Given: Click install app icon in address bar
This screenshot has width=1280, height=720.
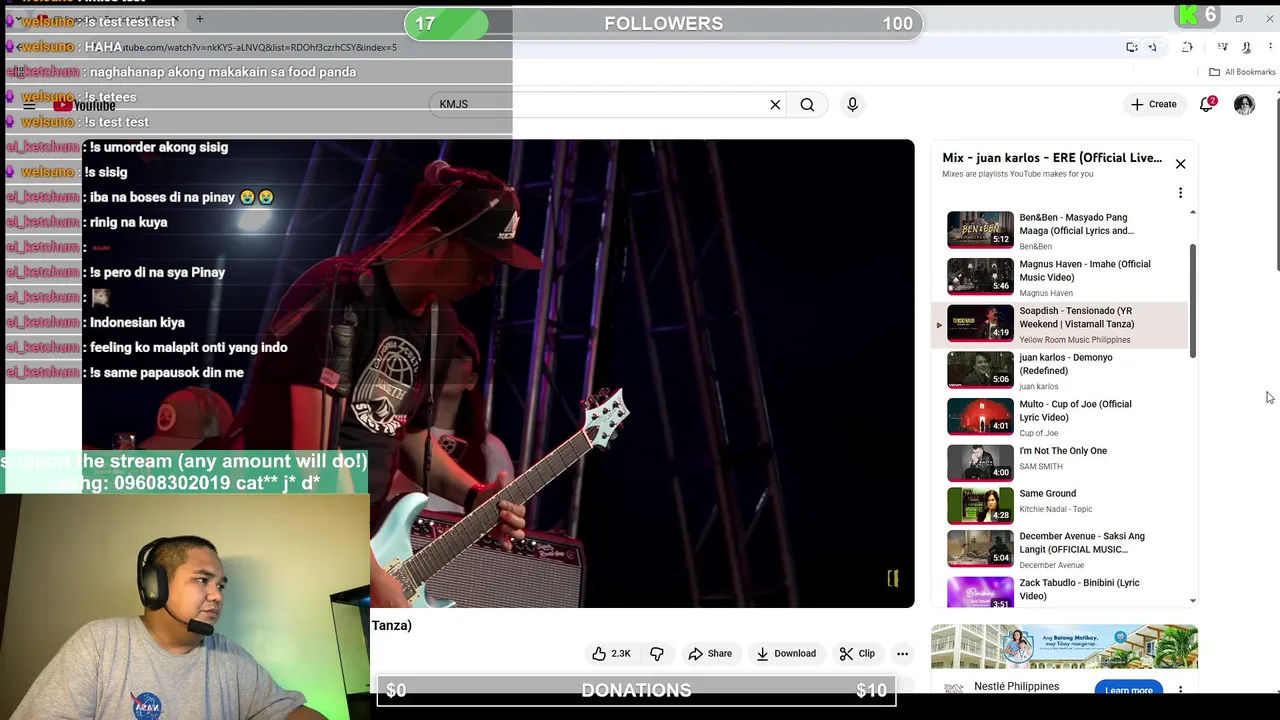Looking at the screenshot, I should [x=1132, y=47].
